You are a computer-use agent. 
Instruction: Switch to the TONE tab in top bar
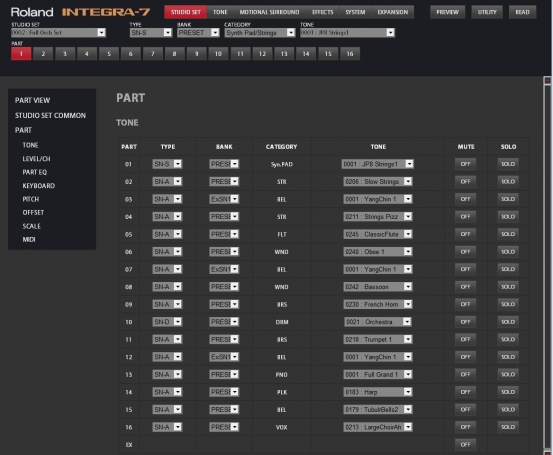pos(220,12)
